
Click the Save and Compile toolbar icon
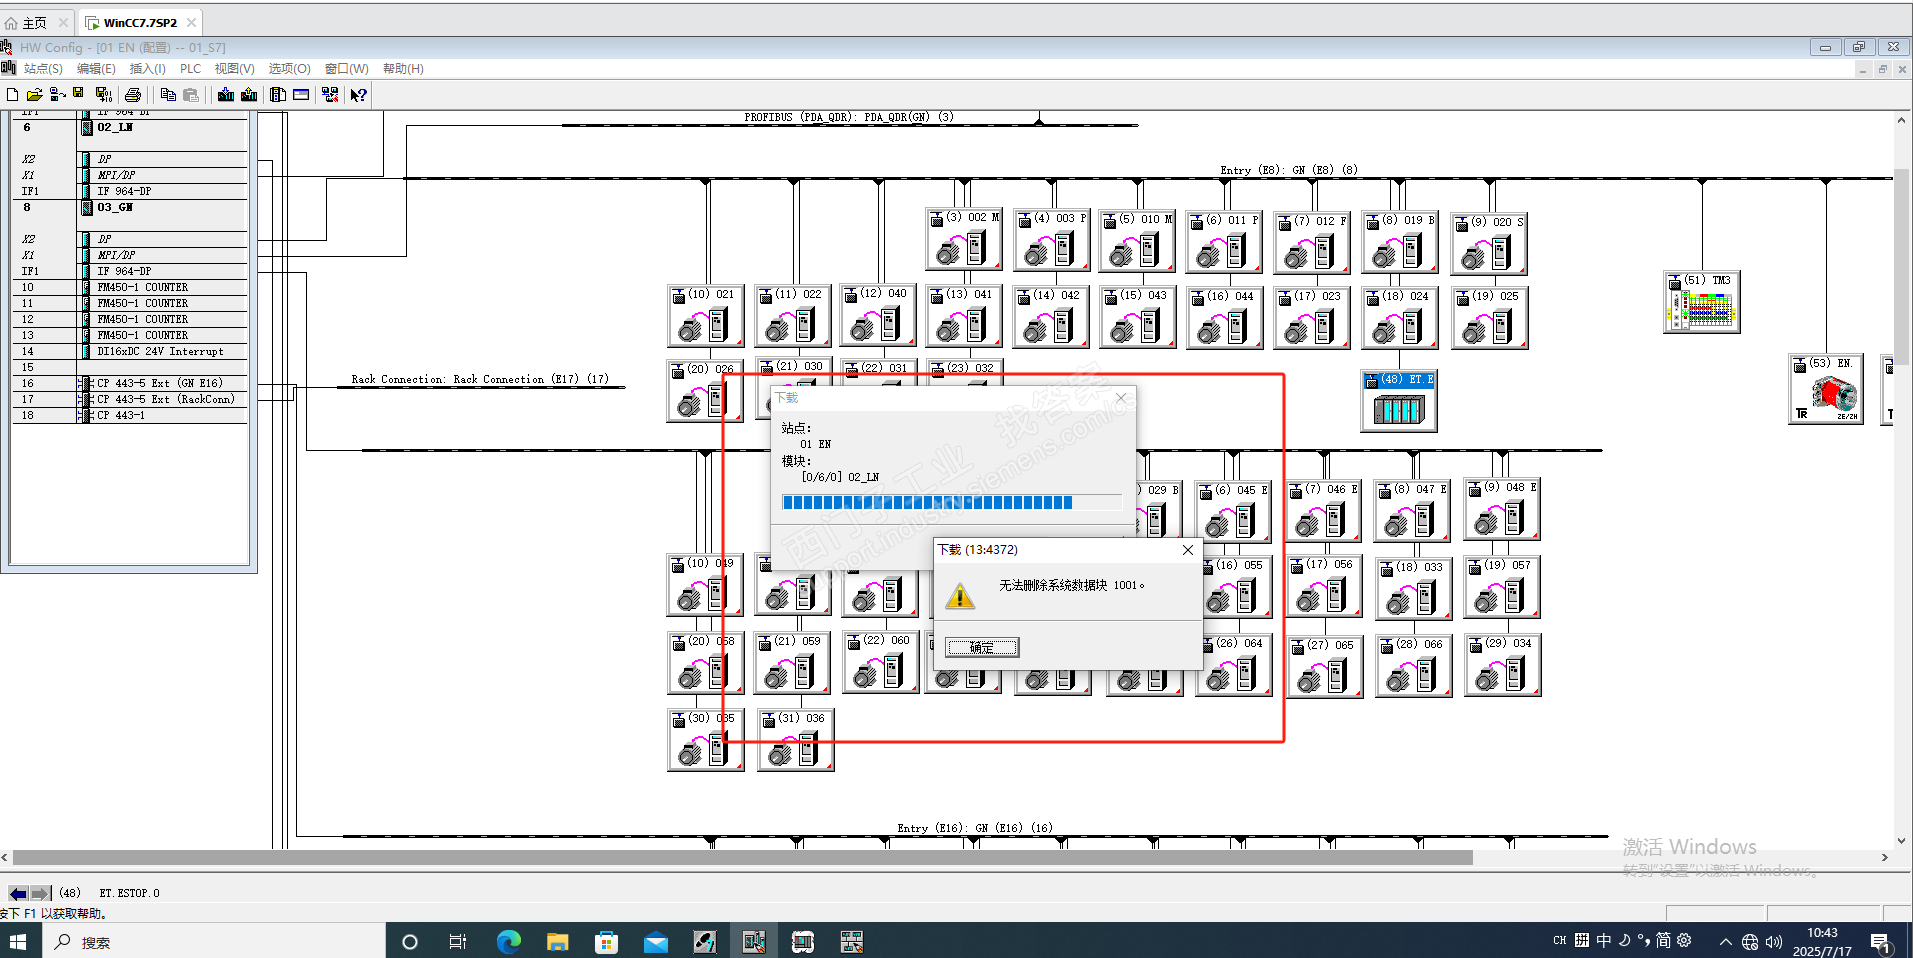coord(103,95)
